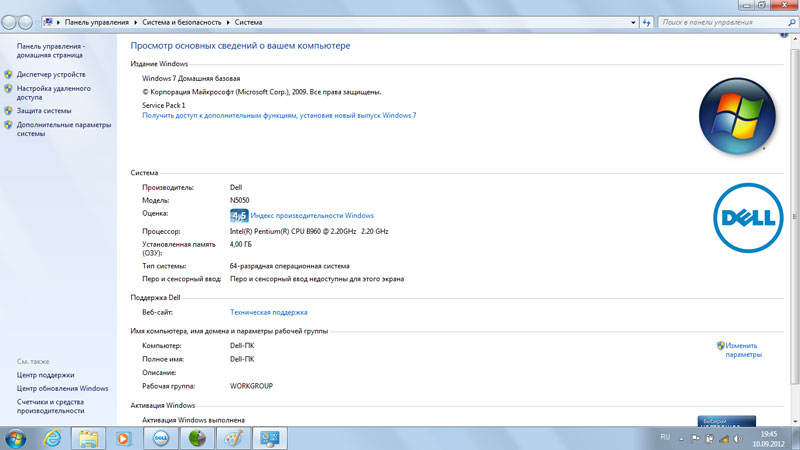Expand arrow after Панель управления breadcrumb
800x450 pixels.
point(136,22)
